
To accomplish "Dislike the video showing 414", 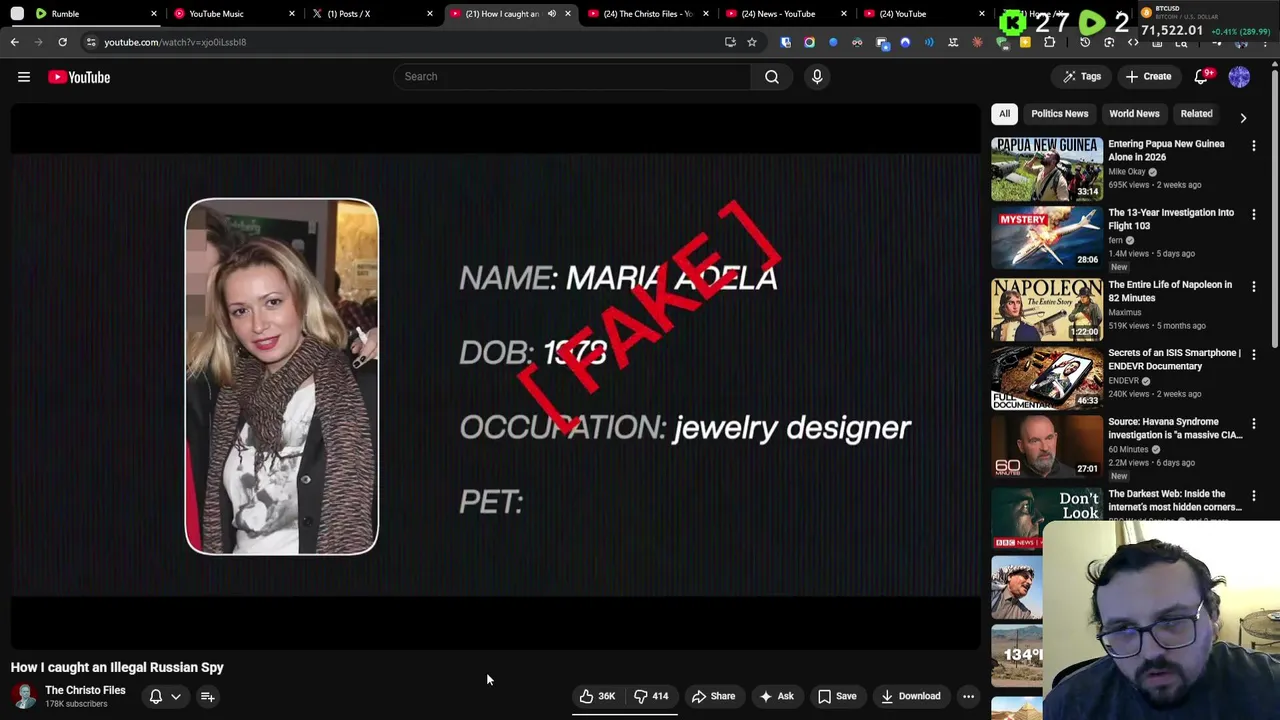I will 651,696.
